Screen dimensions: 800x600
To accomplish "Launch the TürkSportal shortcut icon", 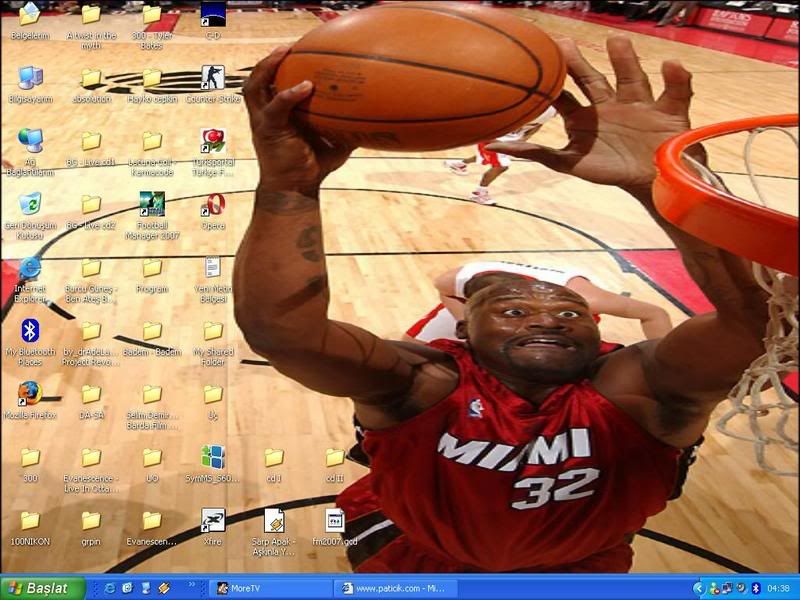I will [x=213, y=141].
